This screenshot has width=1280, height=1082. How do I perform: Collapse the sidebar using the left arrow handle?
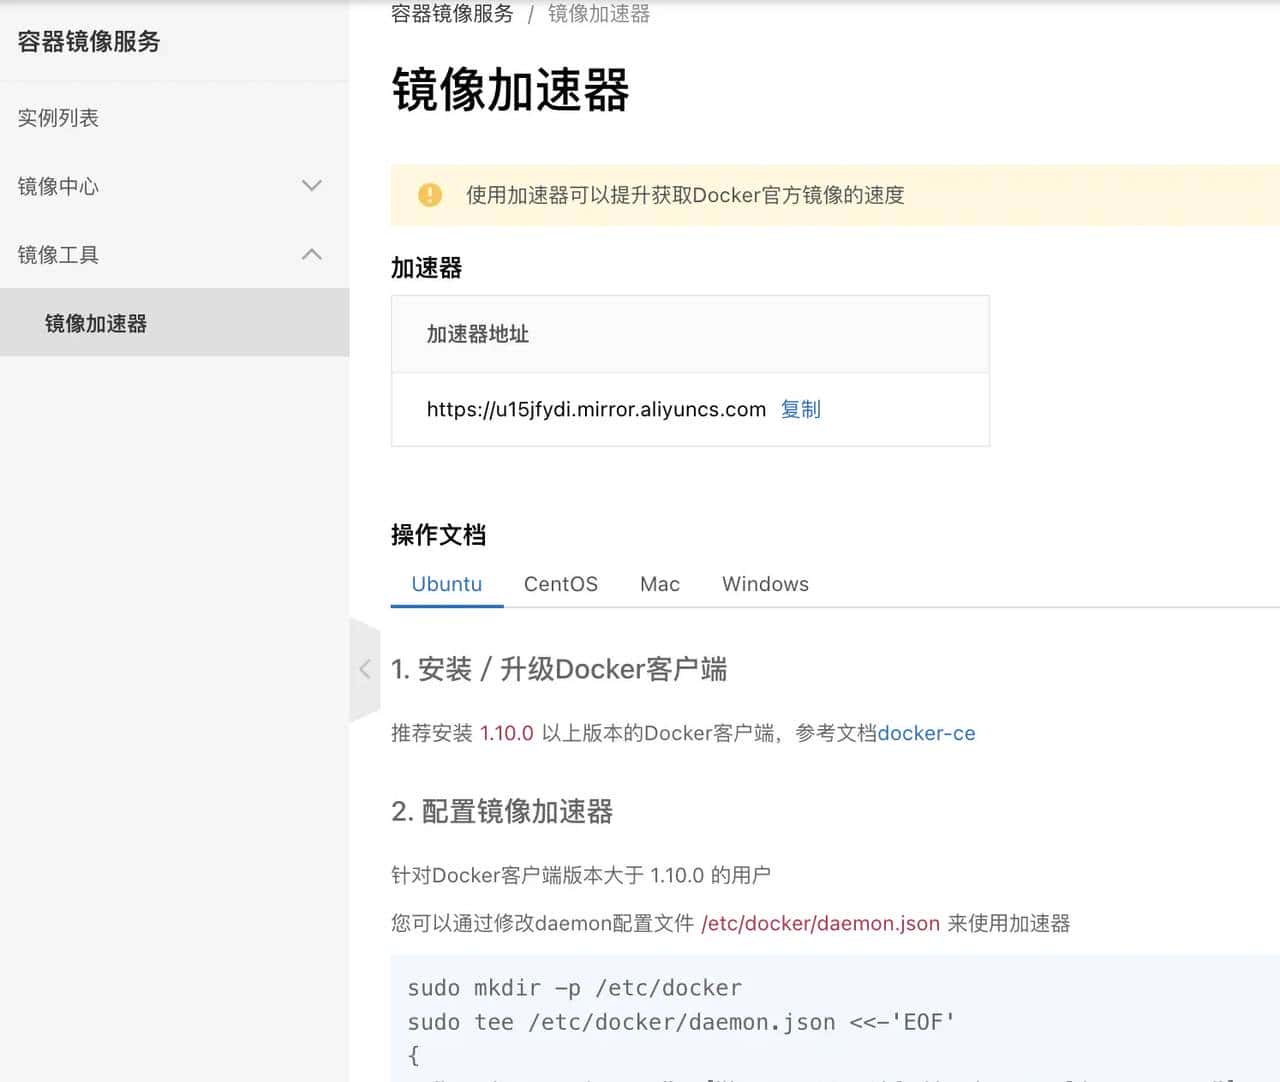(x=364, y=669)
